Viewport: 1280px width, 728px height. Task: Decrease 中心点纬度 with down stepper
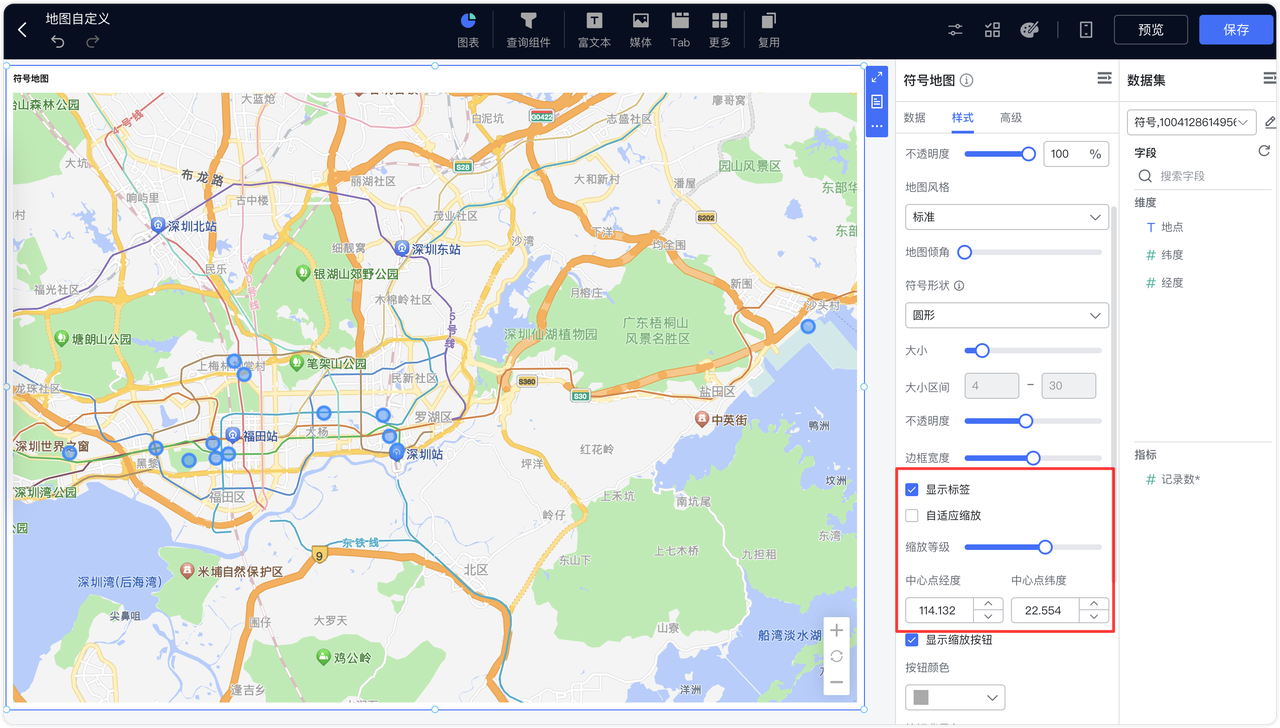click(x=1094, y=617)
